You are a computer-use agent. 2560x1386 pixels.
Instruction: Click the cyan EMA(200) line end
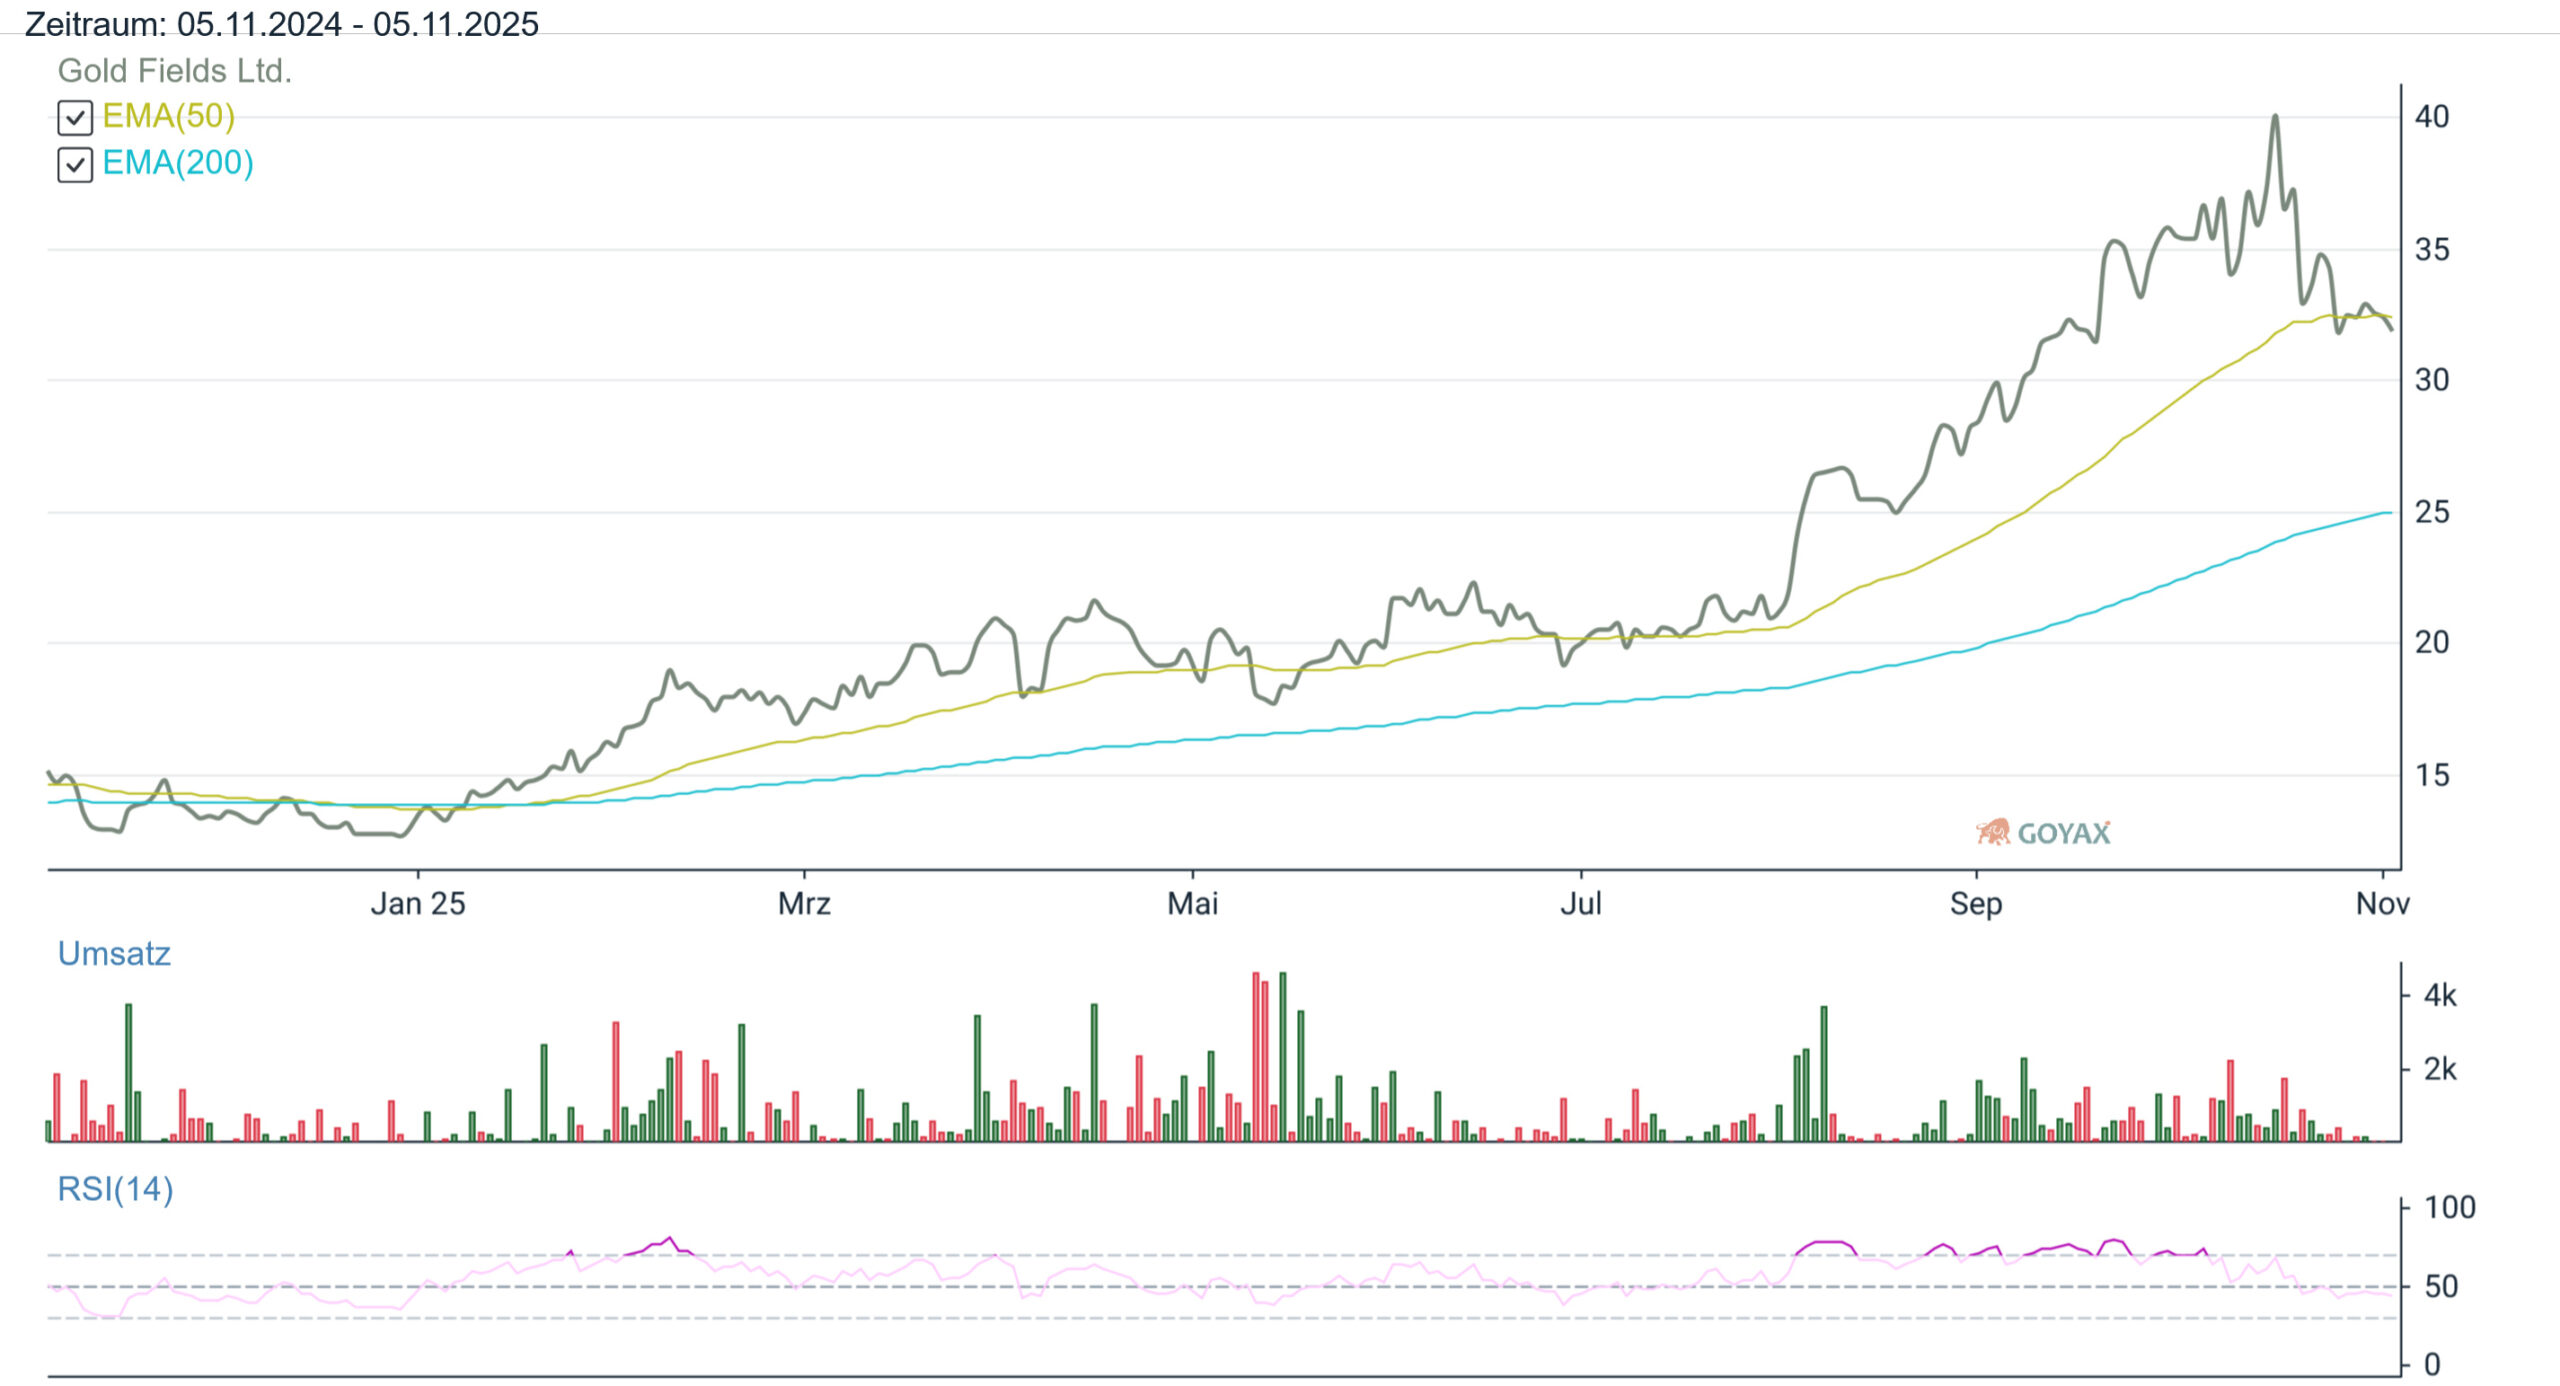point(2388,513)
